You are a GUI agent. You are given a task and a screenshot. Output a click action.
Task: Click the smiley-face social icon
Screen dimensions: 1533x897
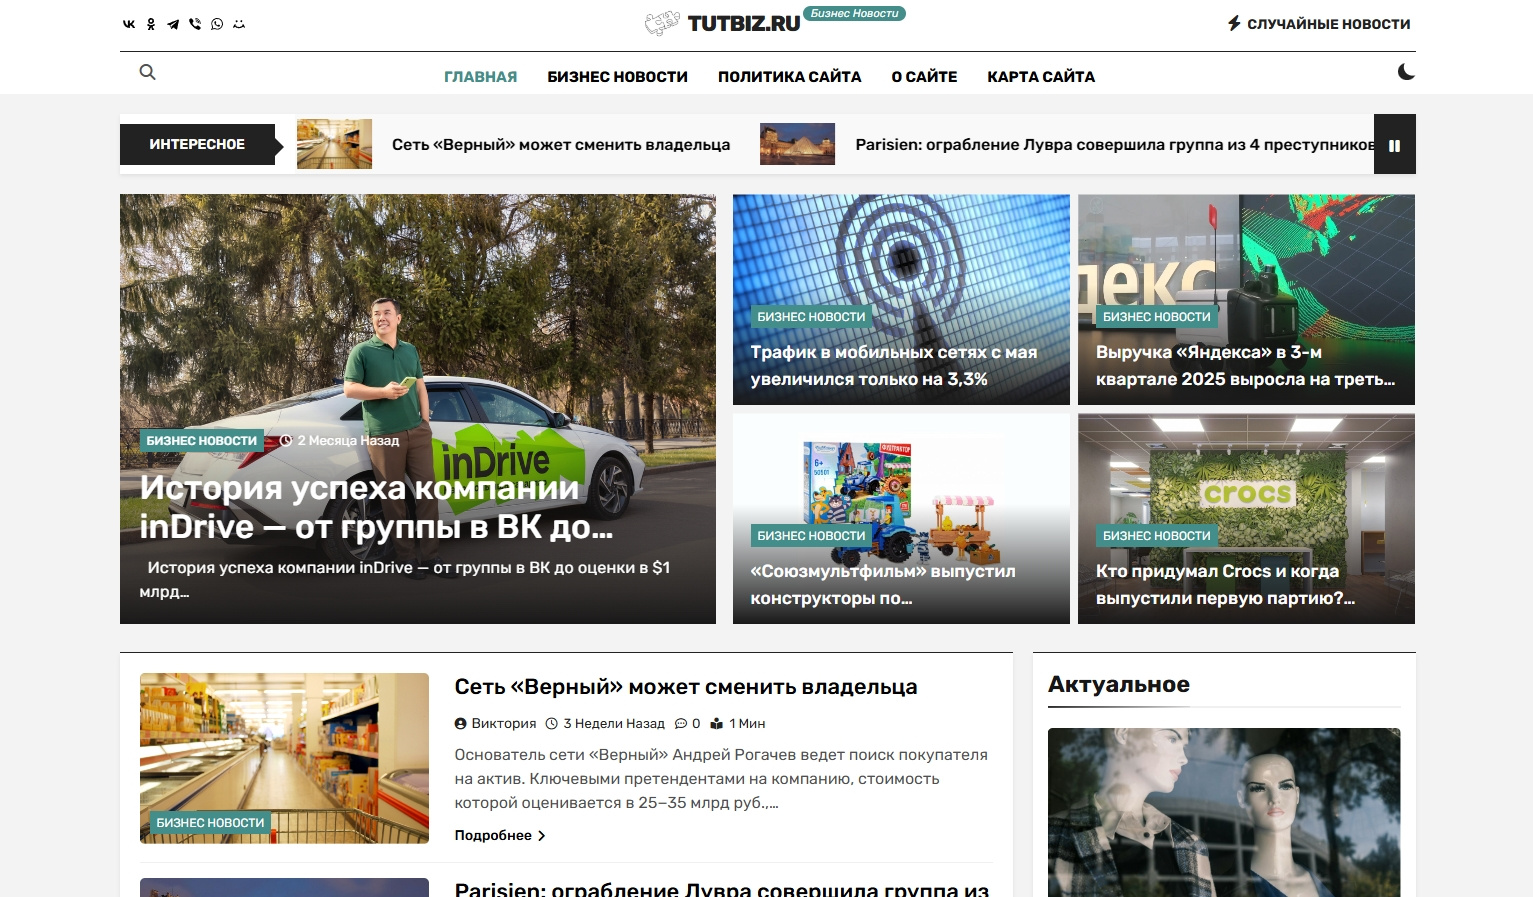(x=239, y=24)
